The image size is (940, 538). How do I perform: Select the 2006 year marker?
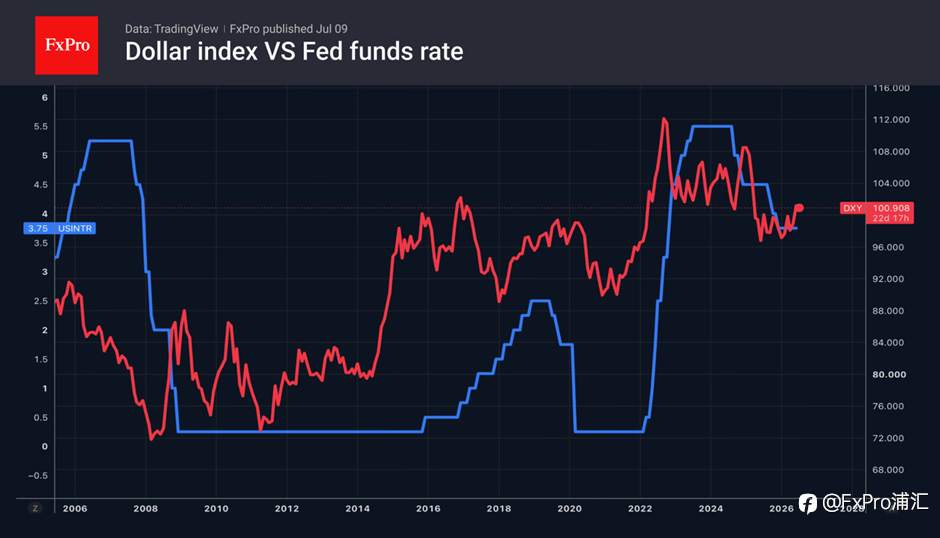(x=75, y=509)
